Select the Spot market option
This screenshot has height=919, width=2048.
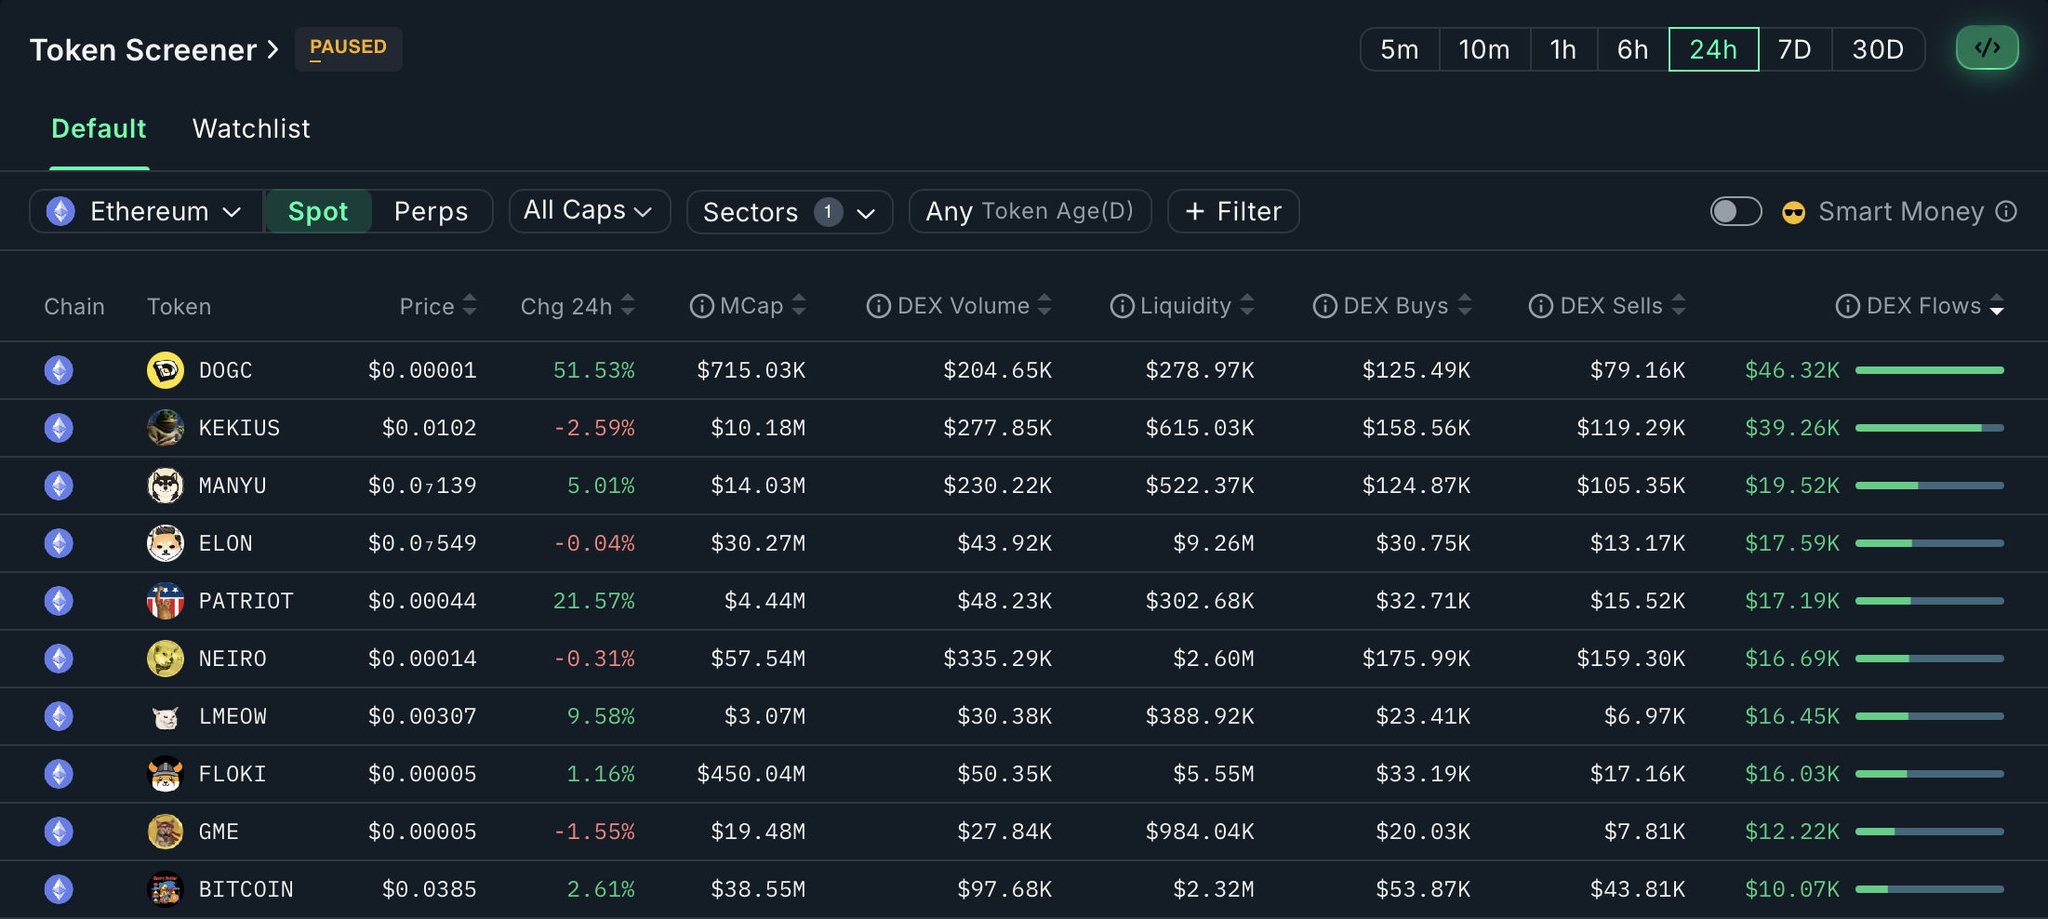(318, 211)
